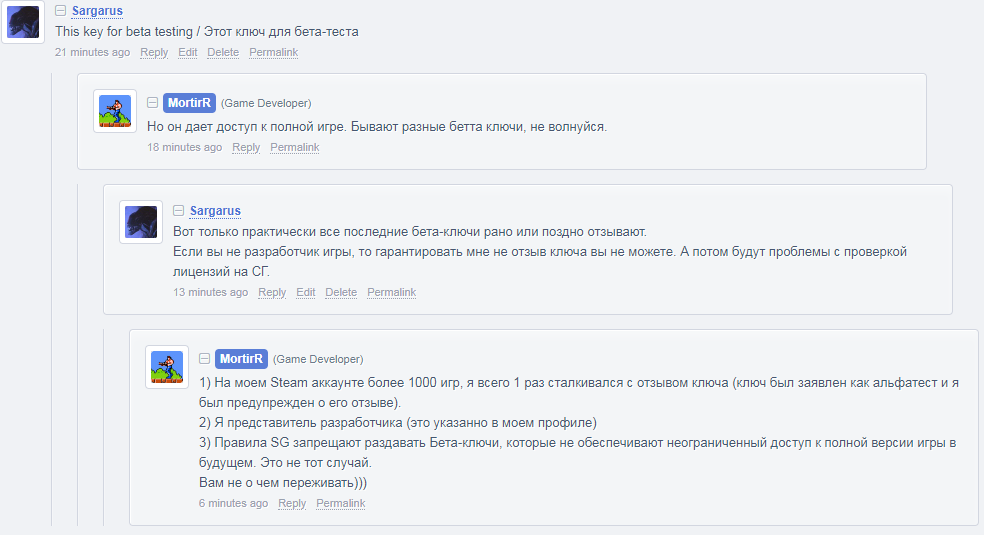This screenshot has width=984, height=535.
Task: Edit the 13 minutes ago comment
Action: (x=306, y=292)
